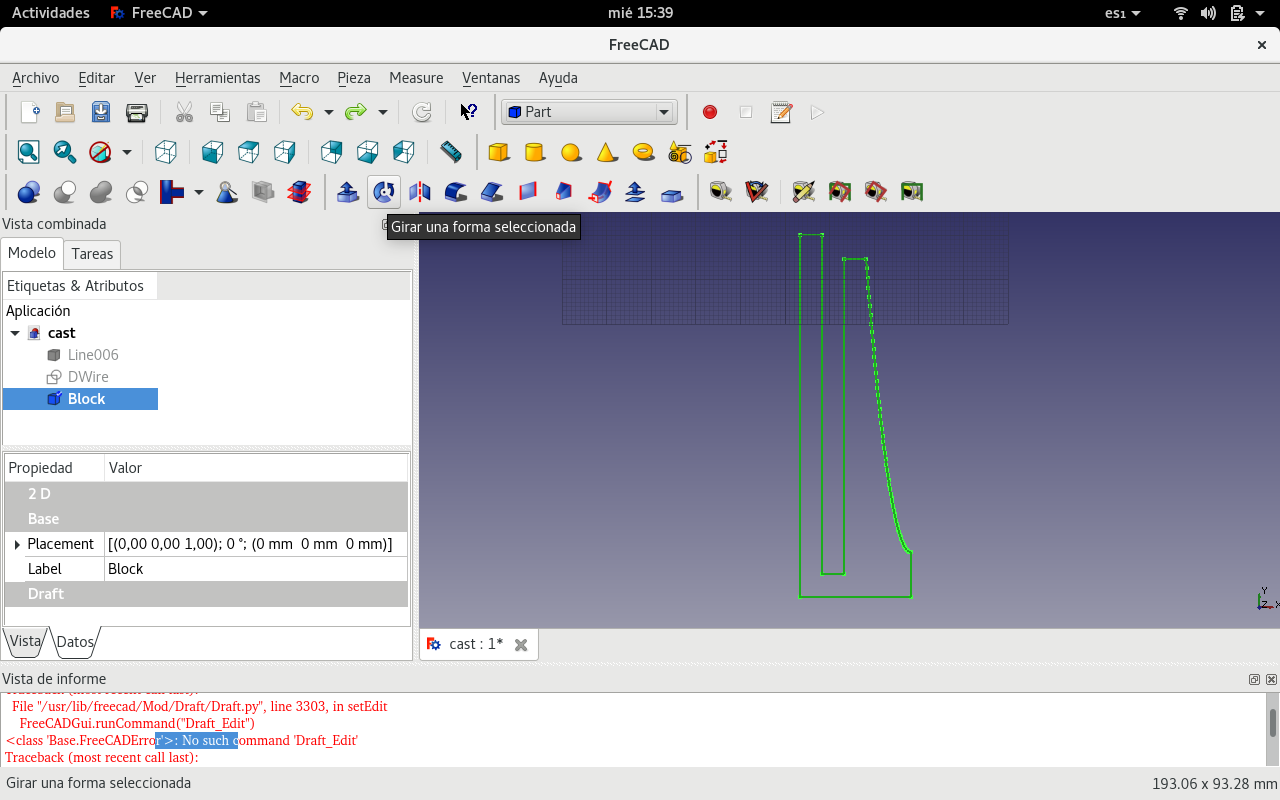Open the Measure menu
Image resolution: width=1280 pixels, height=800 pixels.
click(x=416, y=78)
